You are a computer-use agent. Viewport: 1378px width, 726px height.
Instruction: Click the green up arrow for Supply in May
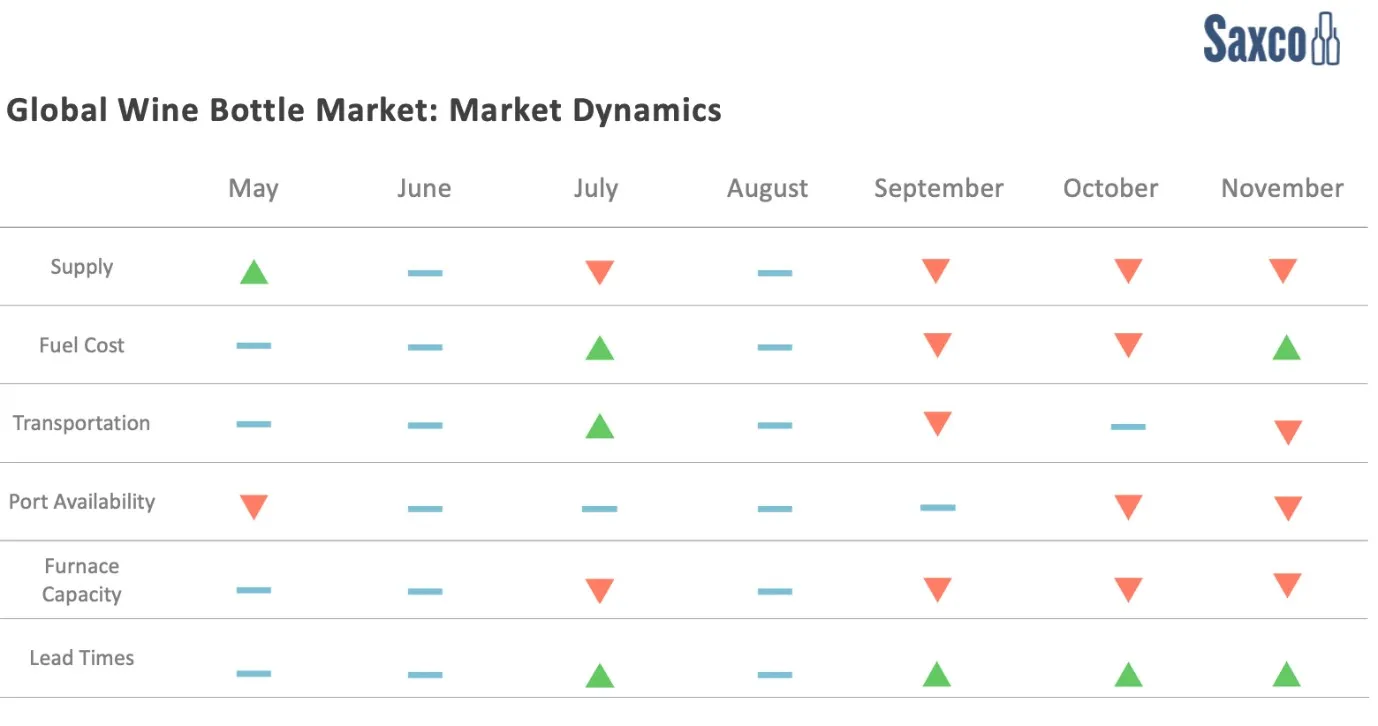click(254, 272)
